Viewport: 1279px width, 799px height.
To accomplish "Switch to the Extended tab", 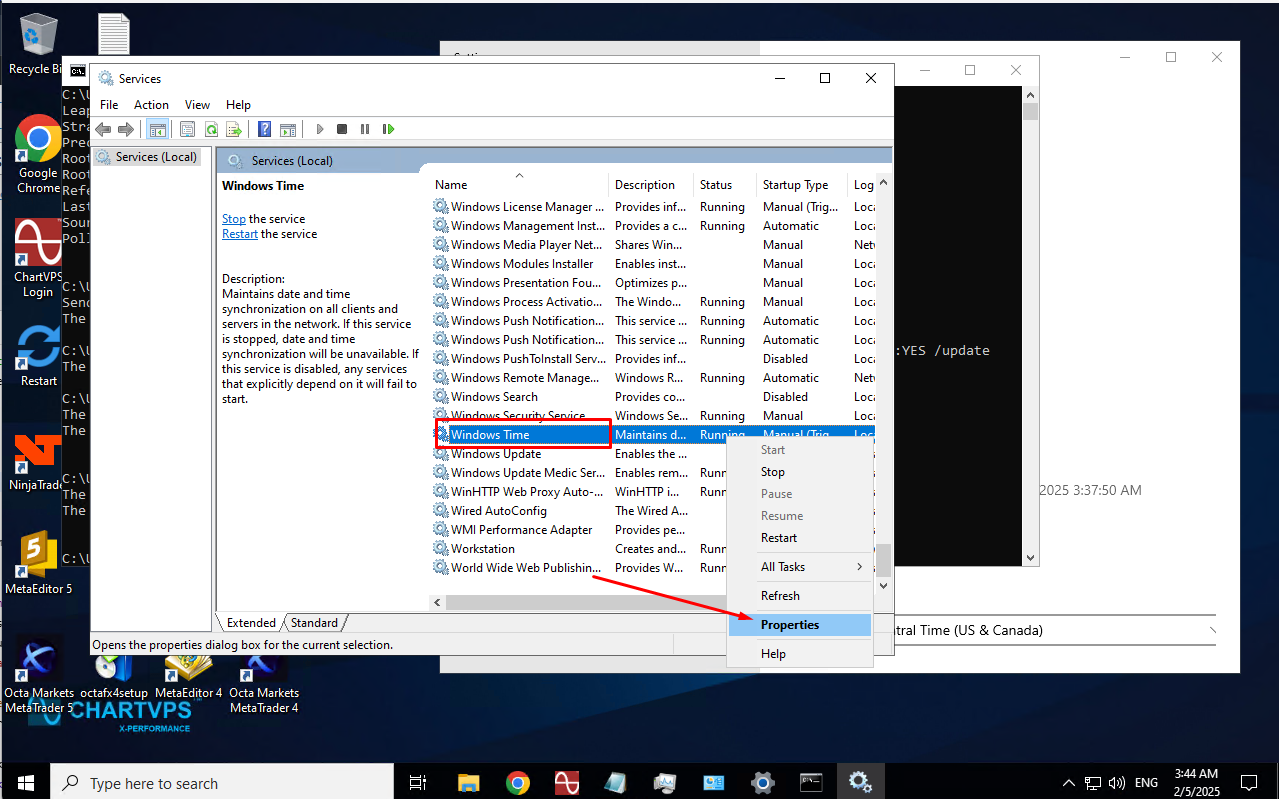I will [251, 623].
